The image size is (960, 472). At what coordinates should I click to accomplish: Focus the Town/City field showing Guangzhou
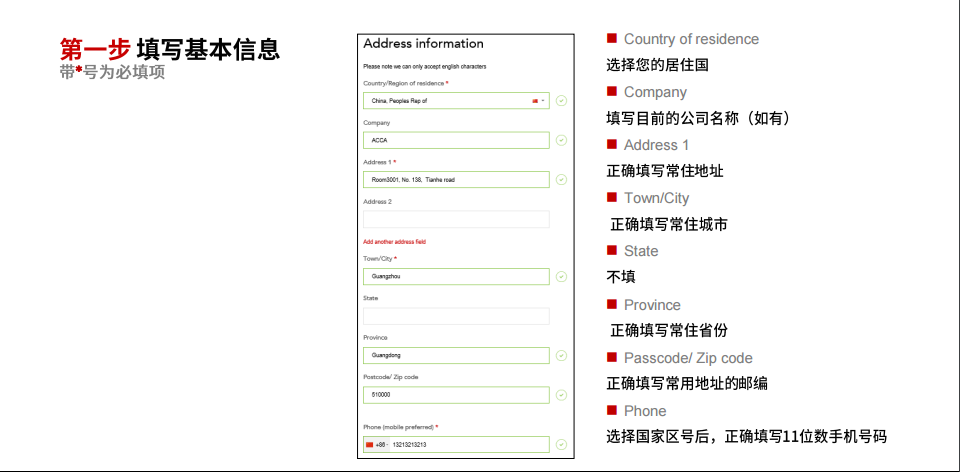[x=456, y=276]
